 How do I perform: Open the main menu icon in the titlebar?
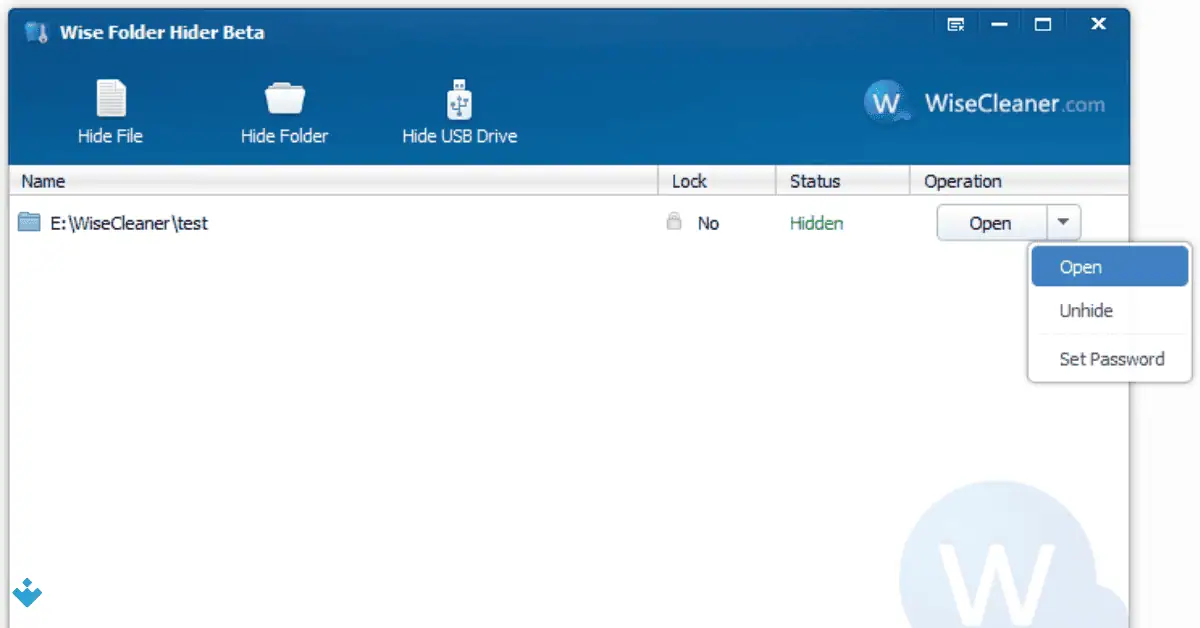point(954,22)
